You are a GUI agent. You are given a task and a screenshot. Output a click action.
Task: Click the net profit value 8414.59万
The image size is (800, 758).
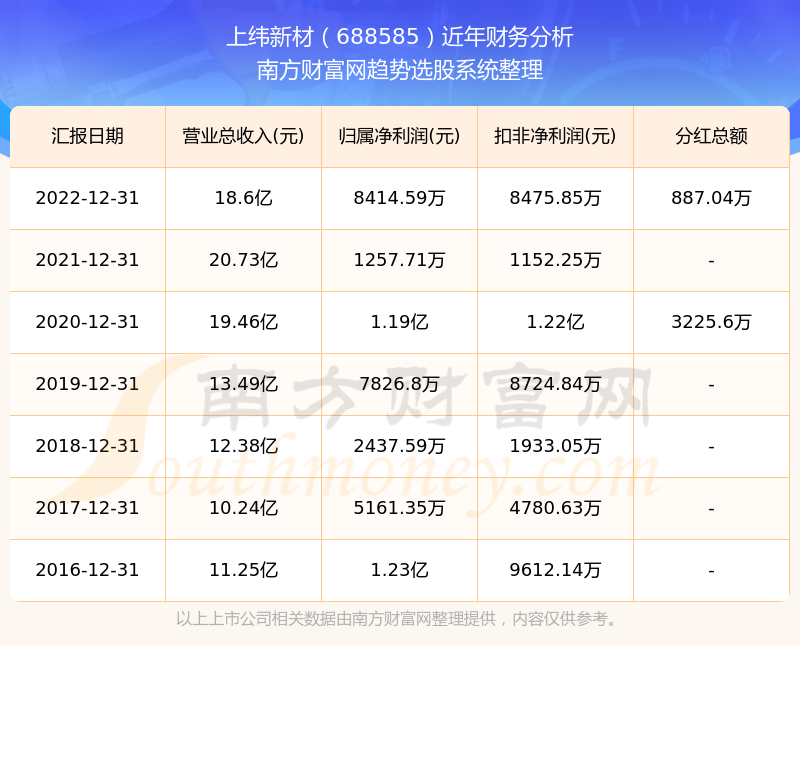(x=399, y=198)
